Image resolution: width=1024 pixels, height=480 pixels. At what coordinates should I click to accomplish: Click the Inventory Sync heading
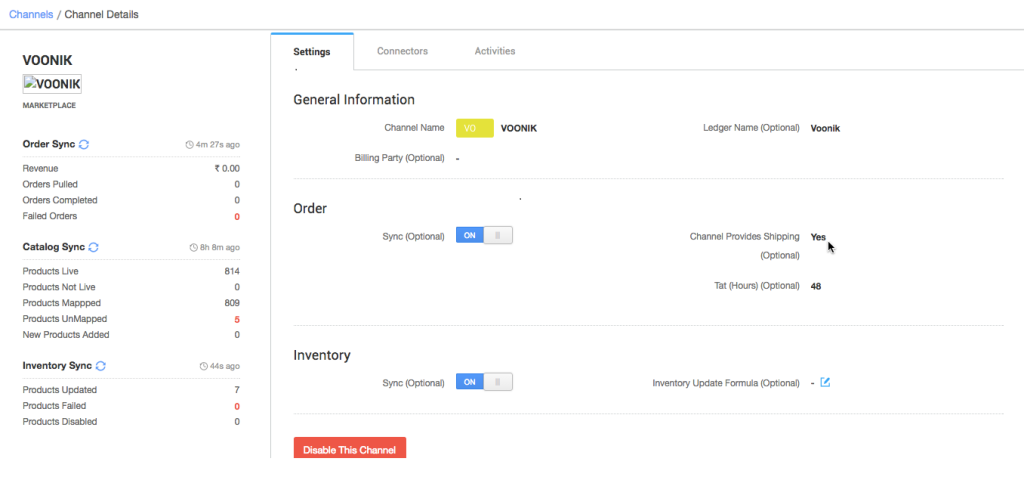coord(57,366)
